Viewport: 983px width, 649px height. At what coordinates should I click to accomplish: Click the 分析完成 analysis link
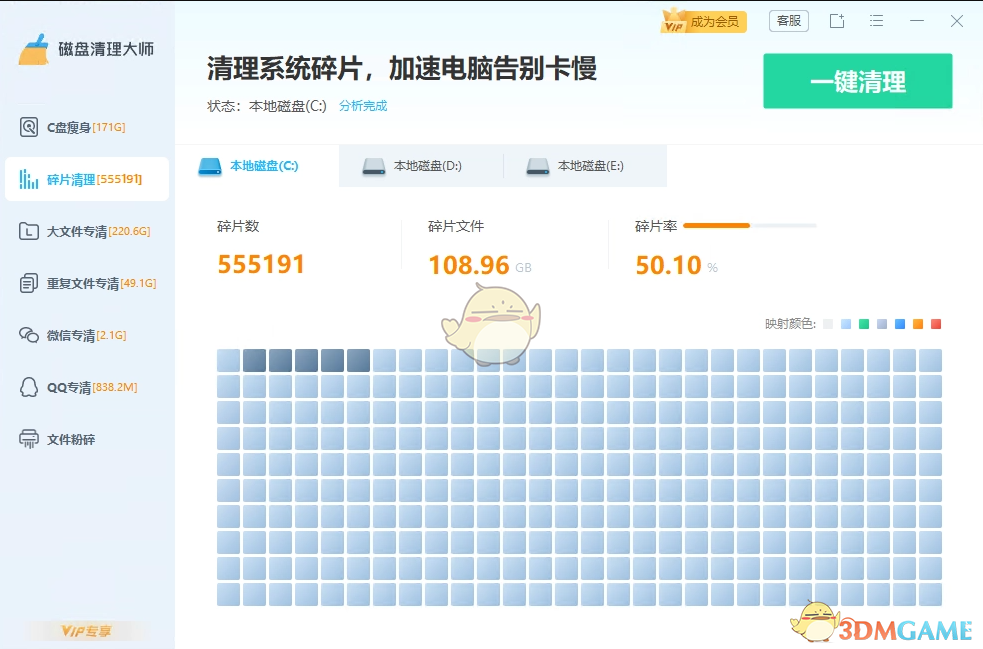pyautogui.click(x=362, y=105)
